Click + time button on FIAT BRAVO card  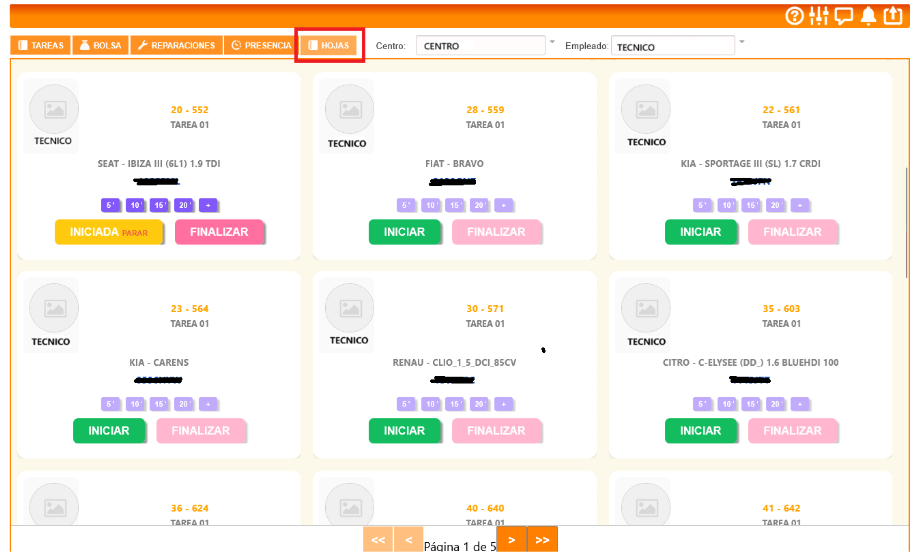point(504,205)
